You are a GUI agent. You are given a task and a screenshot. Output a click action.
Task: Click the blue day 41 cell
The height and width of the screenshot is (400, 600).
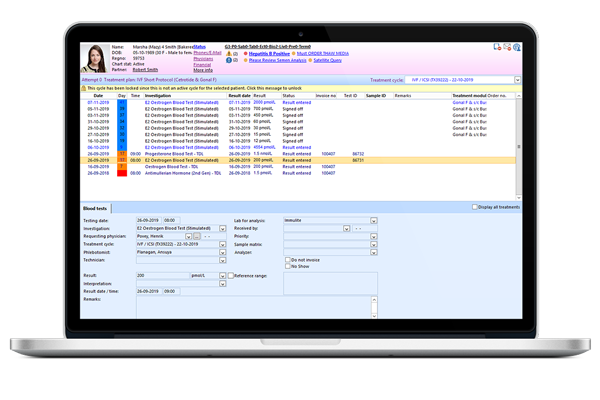(x=122, y=103)
